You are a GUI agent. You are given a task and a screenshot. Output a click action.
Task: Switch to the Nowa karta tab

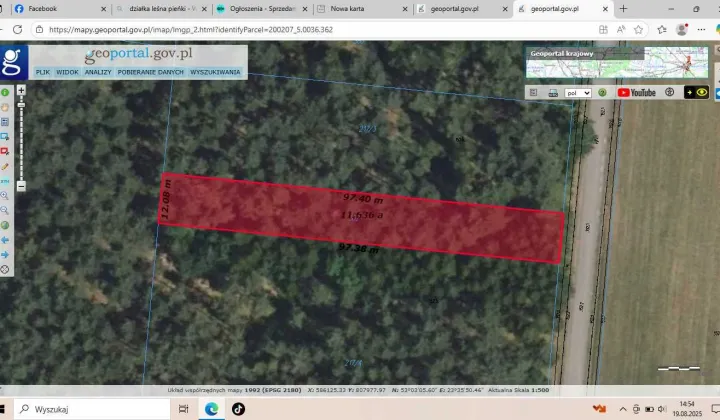[x=363, y=9]
